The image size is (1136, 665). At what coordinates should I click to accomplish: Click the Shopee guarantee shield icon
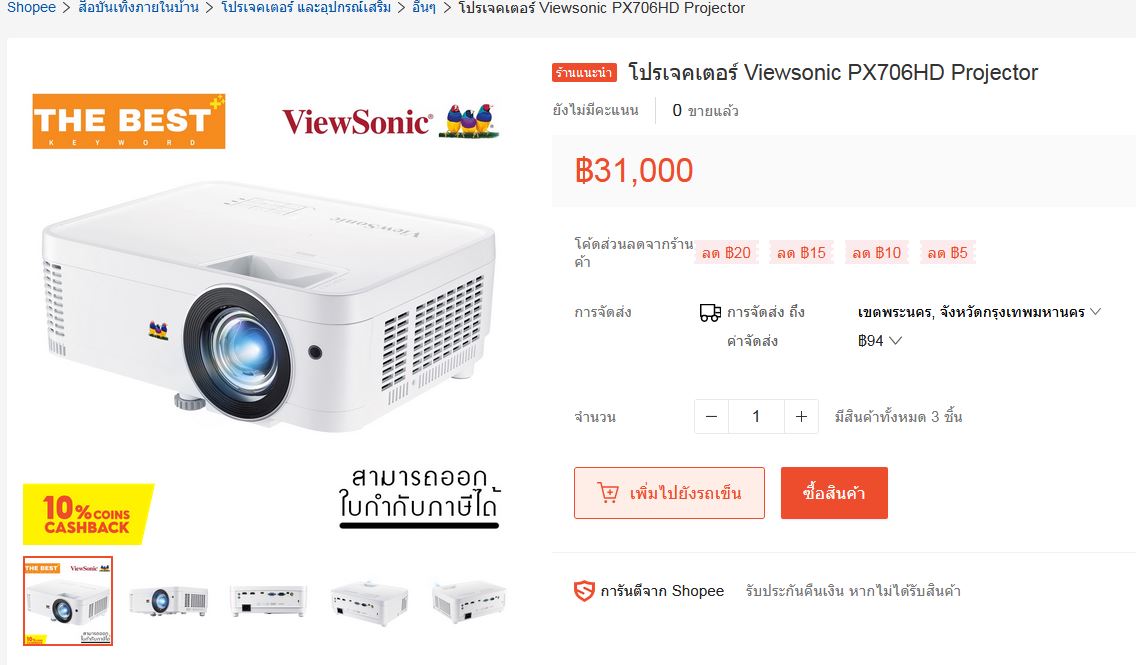click(x=584, y=591)
